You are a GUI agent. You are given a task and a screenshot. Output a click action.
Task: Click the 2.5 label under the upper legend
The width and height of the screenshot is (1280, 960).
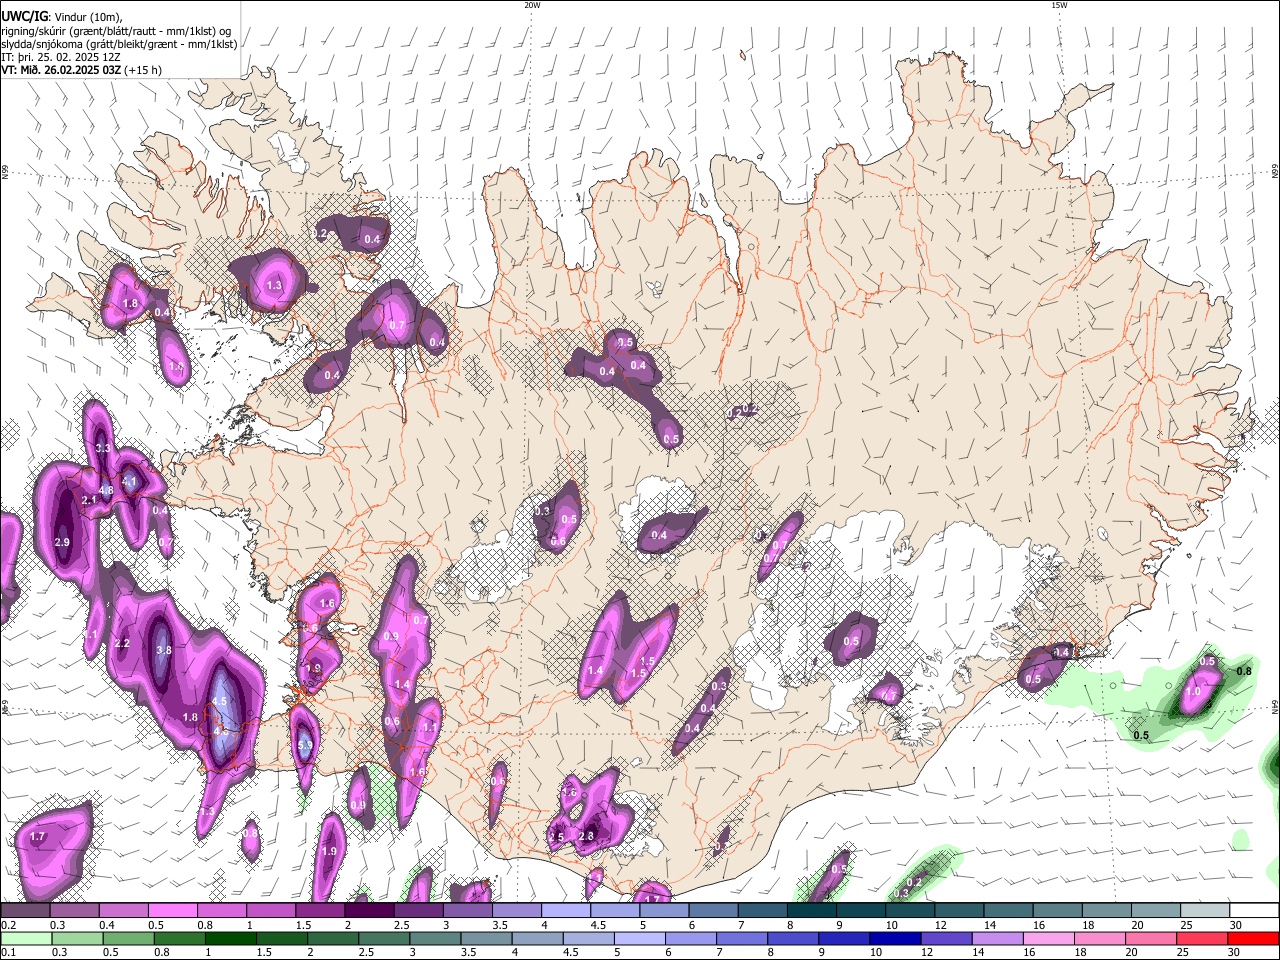[401, 925]
